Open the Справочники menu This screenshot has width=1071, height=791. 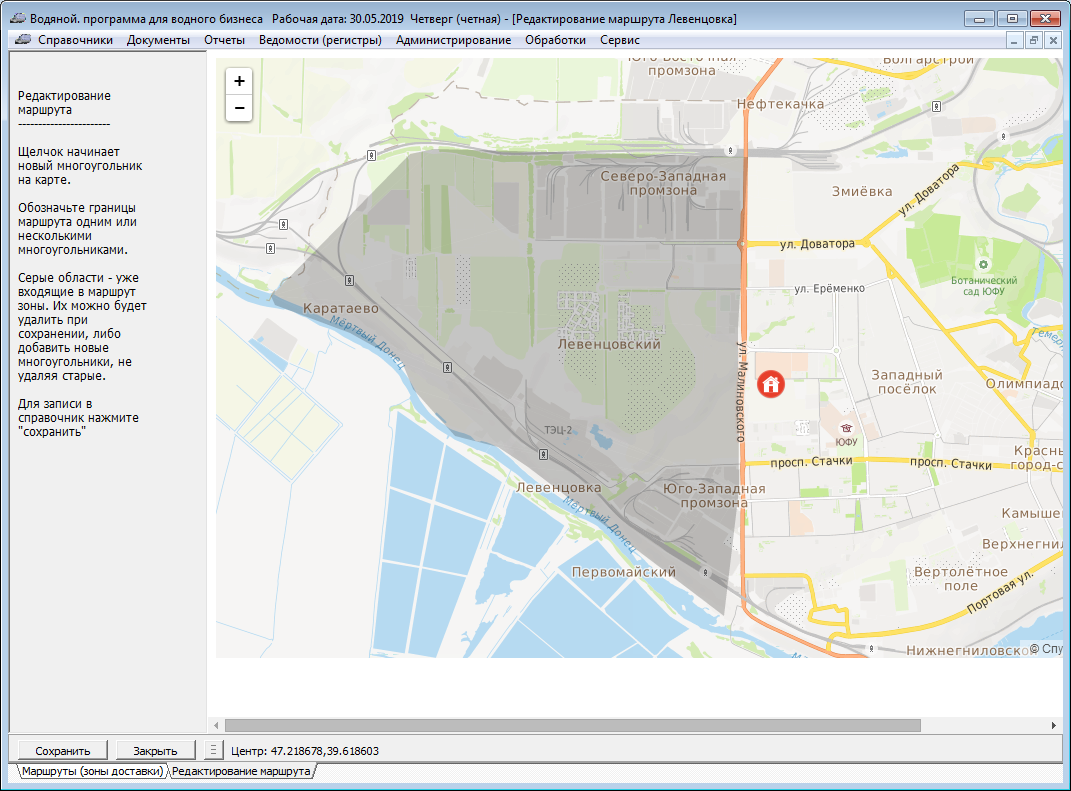coord(75,40)
